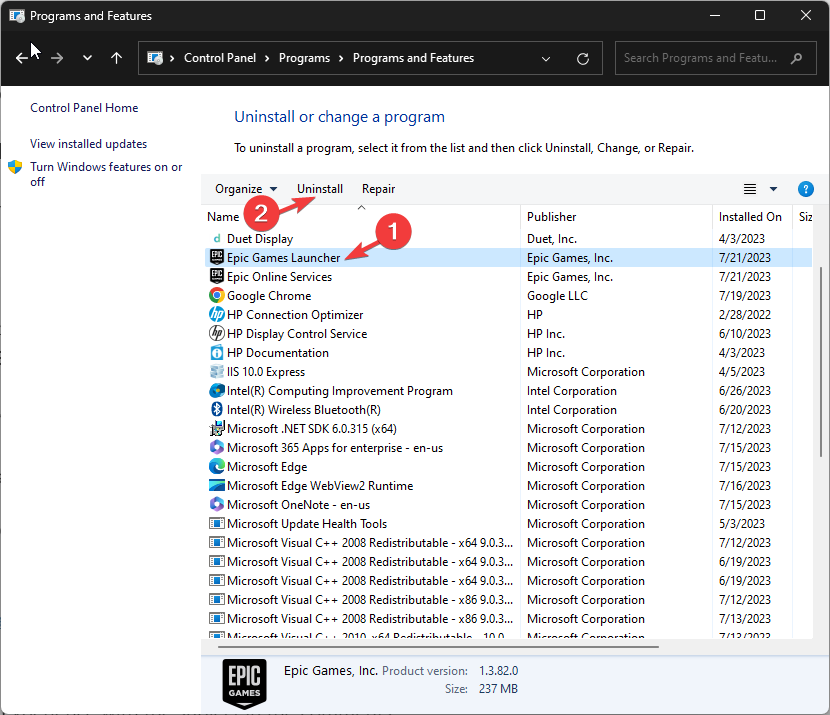Click the Intel Wireless Bluetooth icon
This screenshot has height=715, width=830.
(216, 410)
